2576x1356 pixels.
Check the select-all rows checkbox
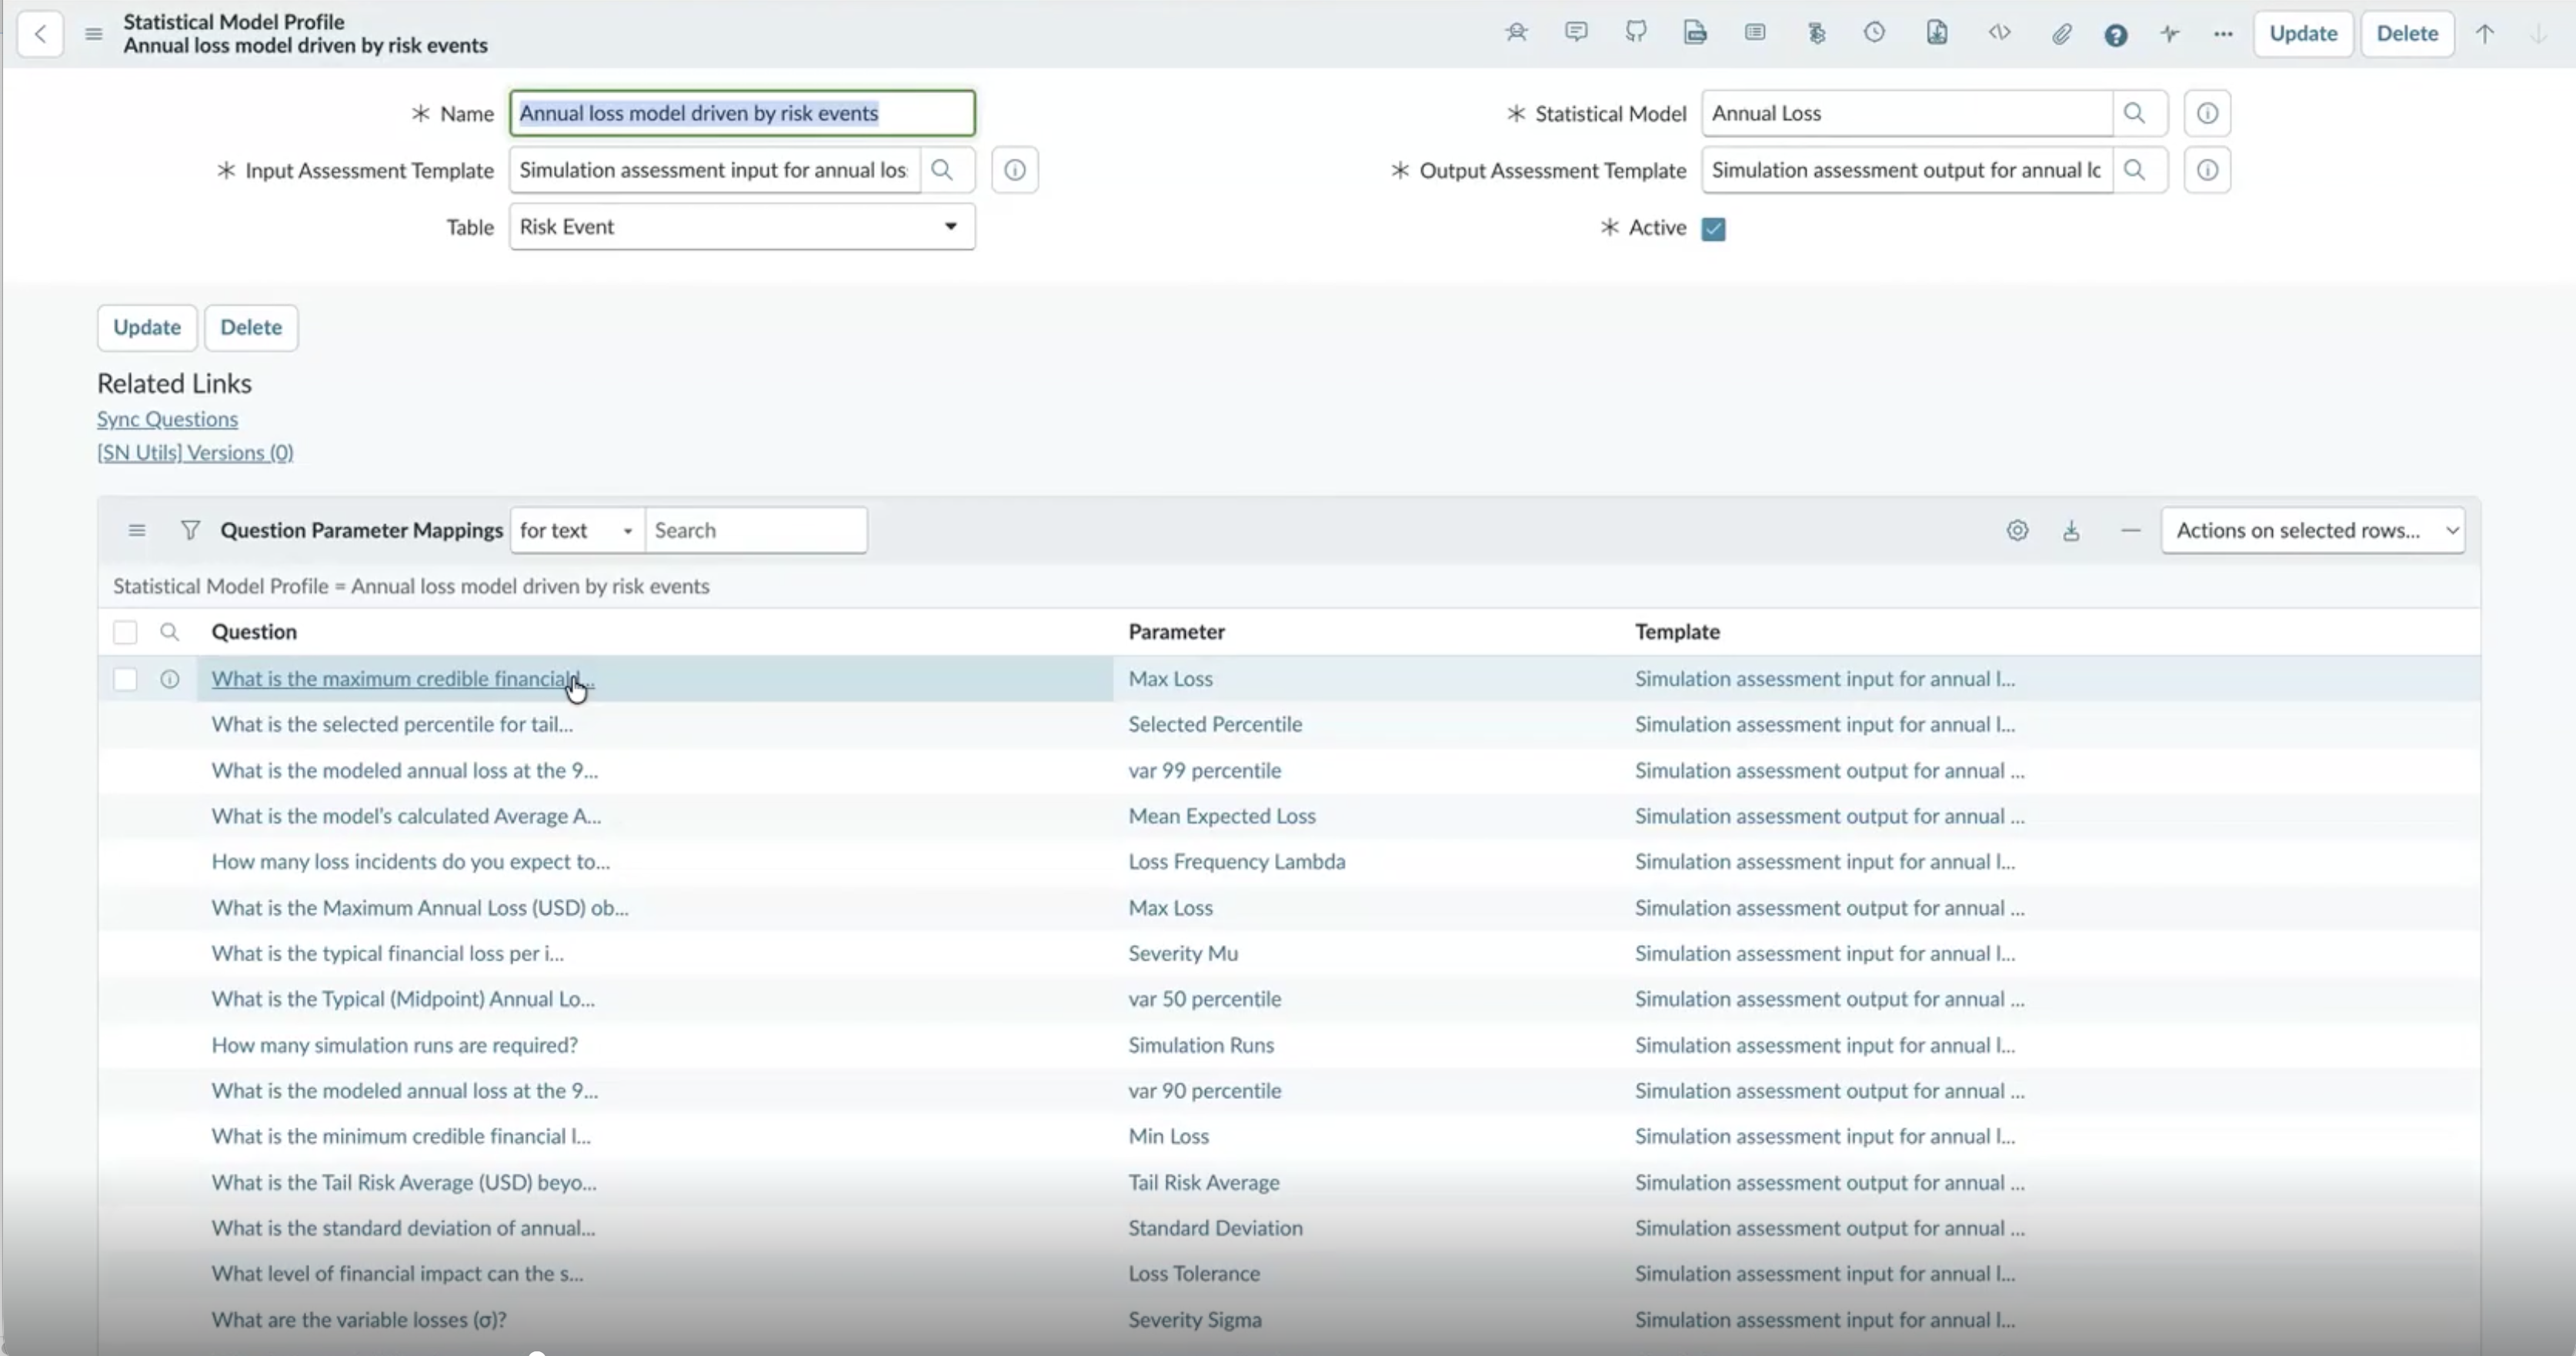pyautogui.click(x=125, y=632)
